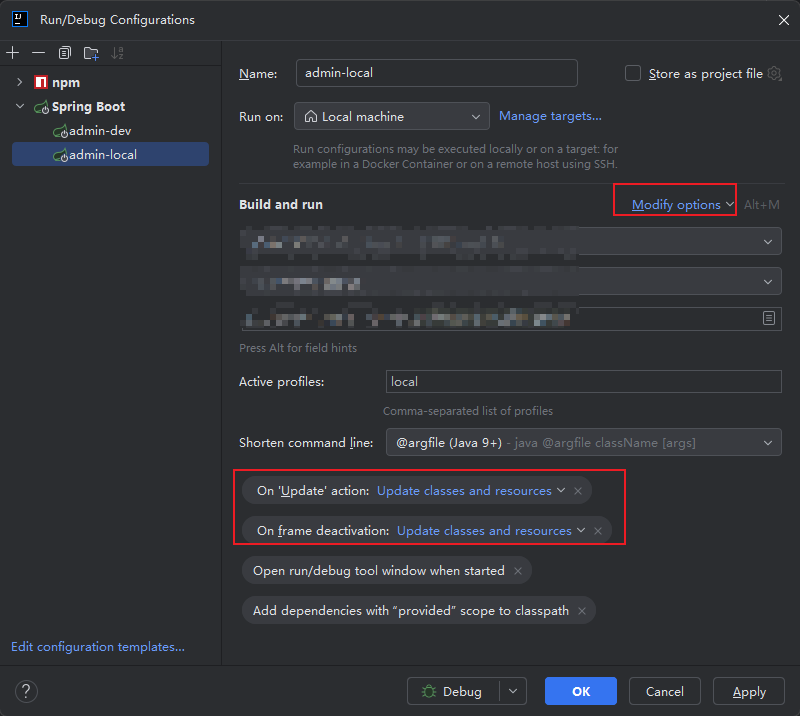The width and height of the screenshot is (800, 716).
Task: Click the bug icon on Debug button
Action: [x=429, y=692]
